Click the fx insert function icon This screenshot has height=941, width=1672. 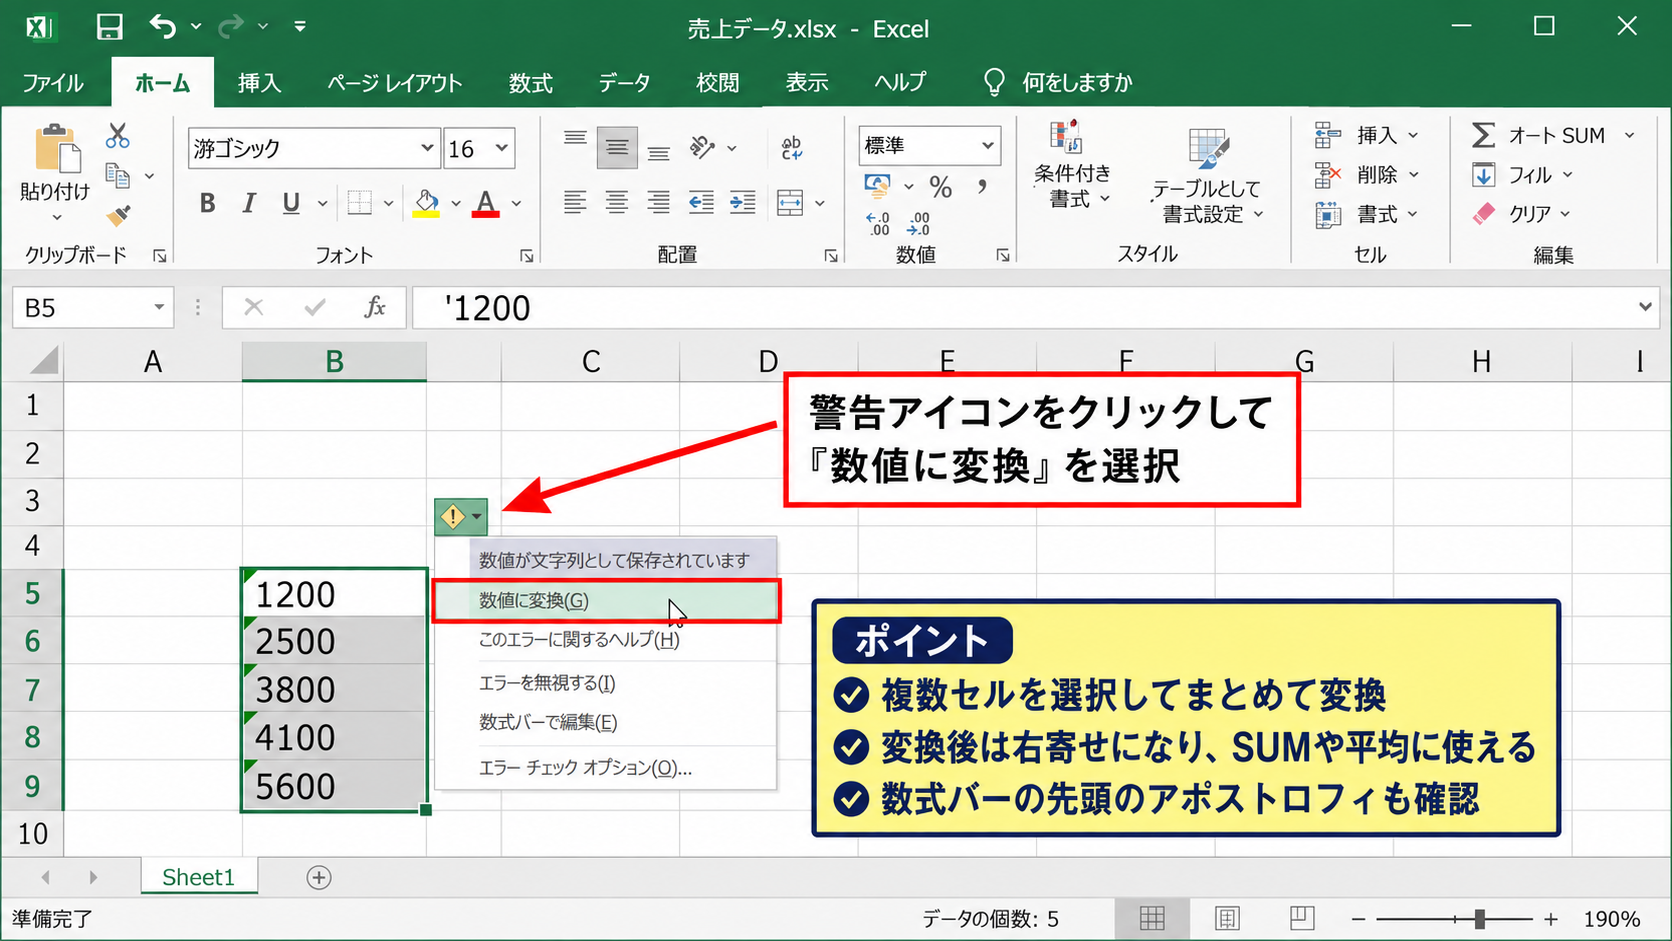tap(375, 307)
